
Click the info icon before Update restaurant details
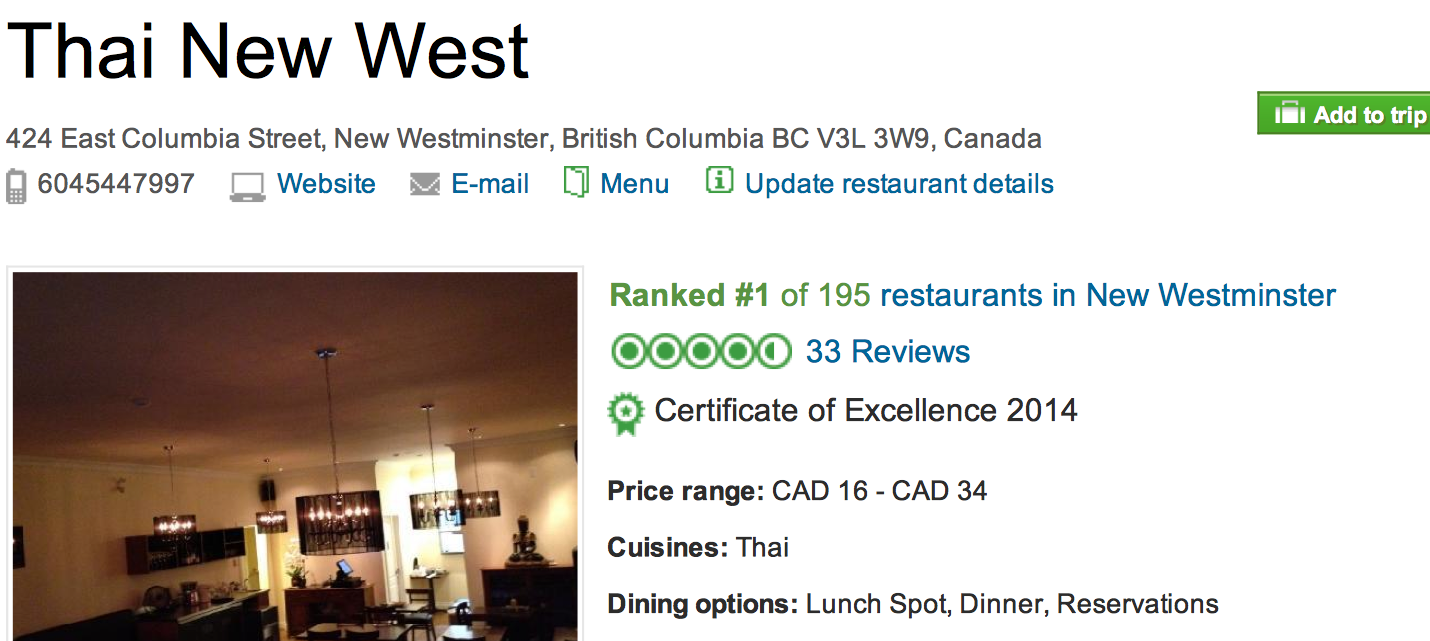pyautogui.click(x=719, y=181)
